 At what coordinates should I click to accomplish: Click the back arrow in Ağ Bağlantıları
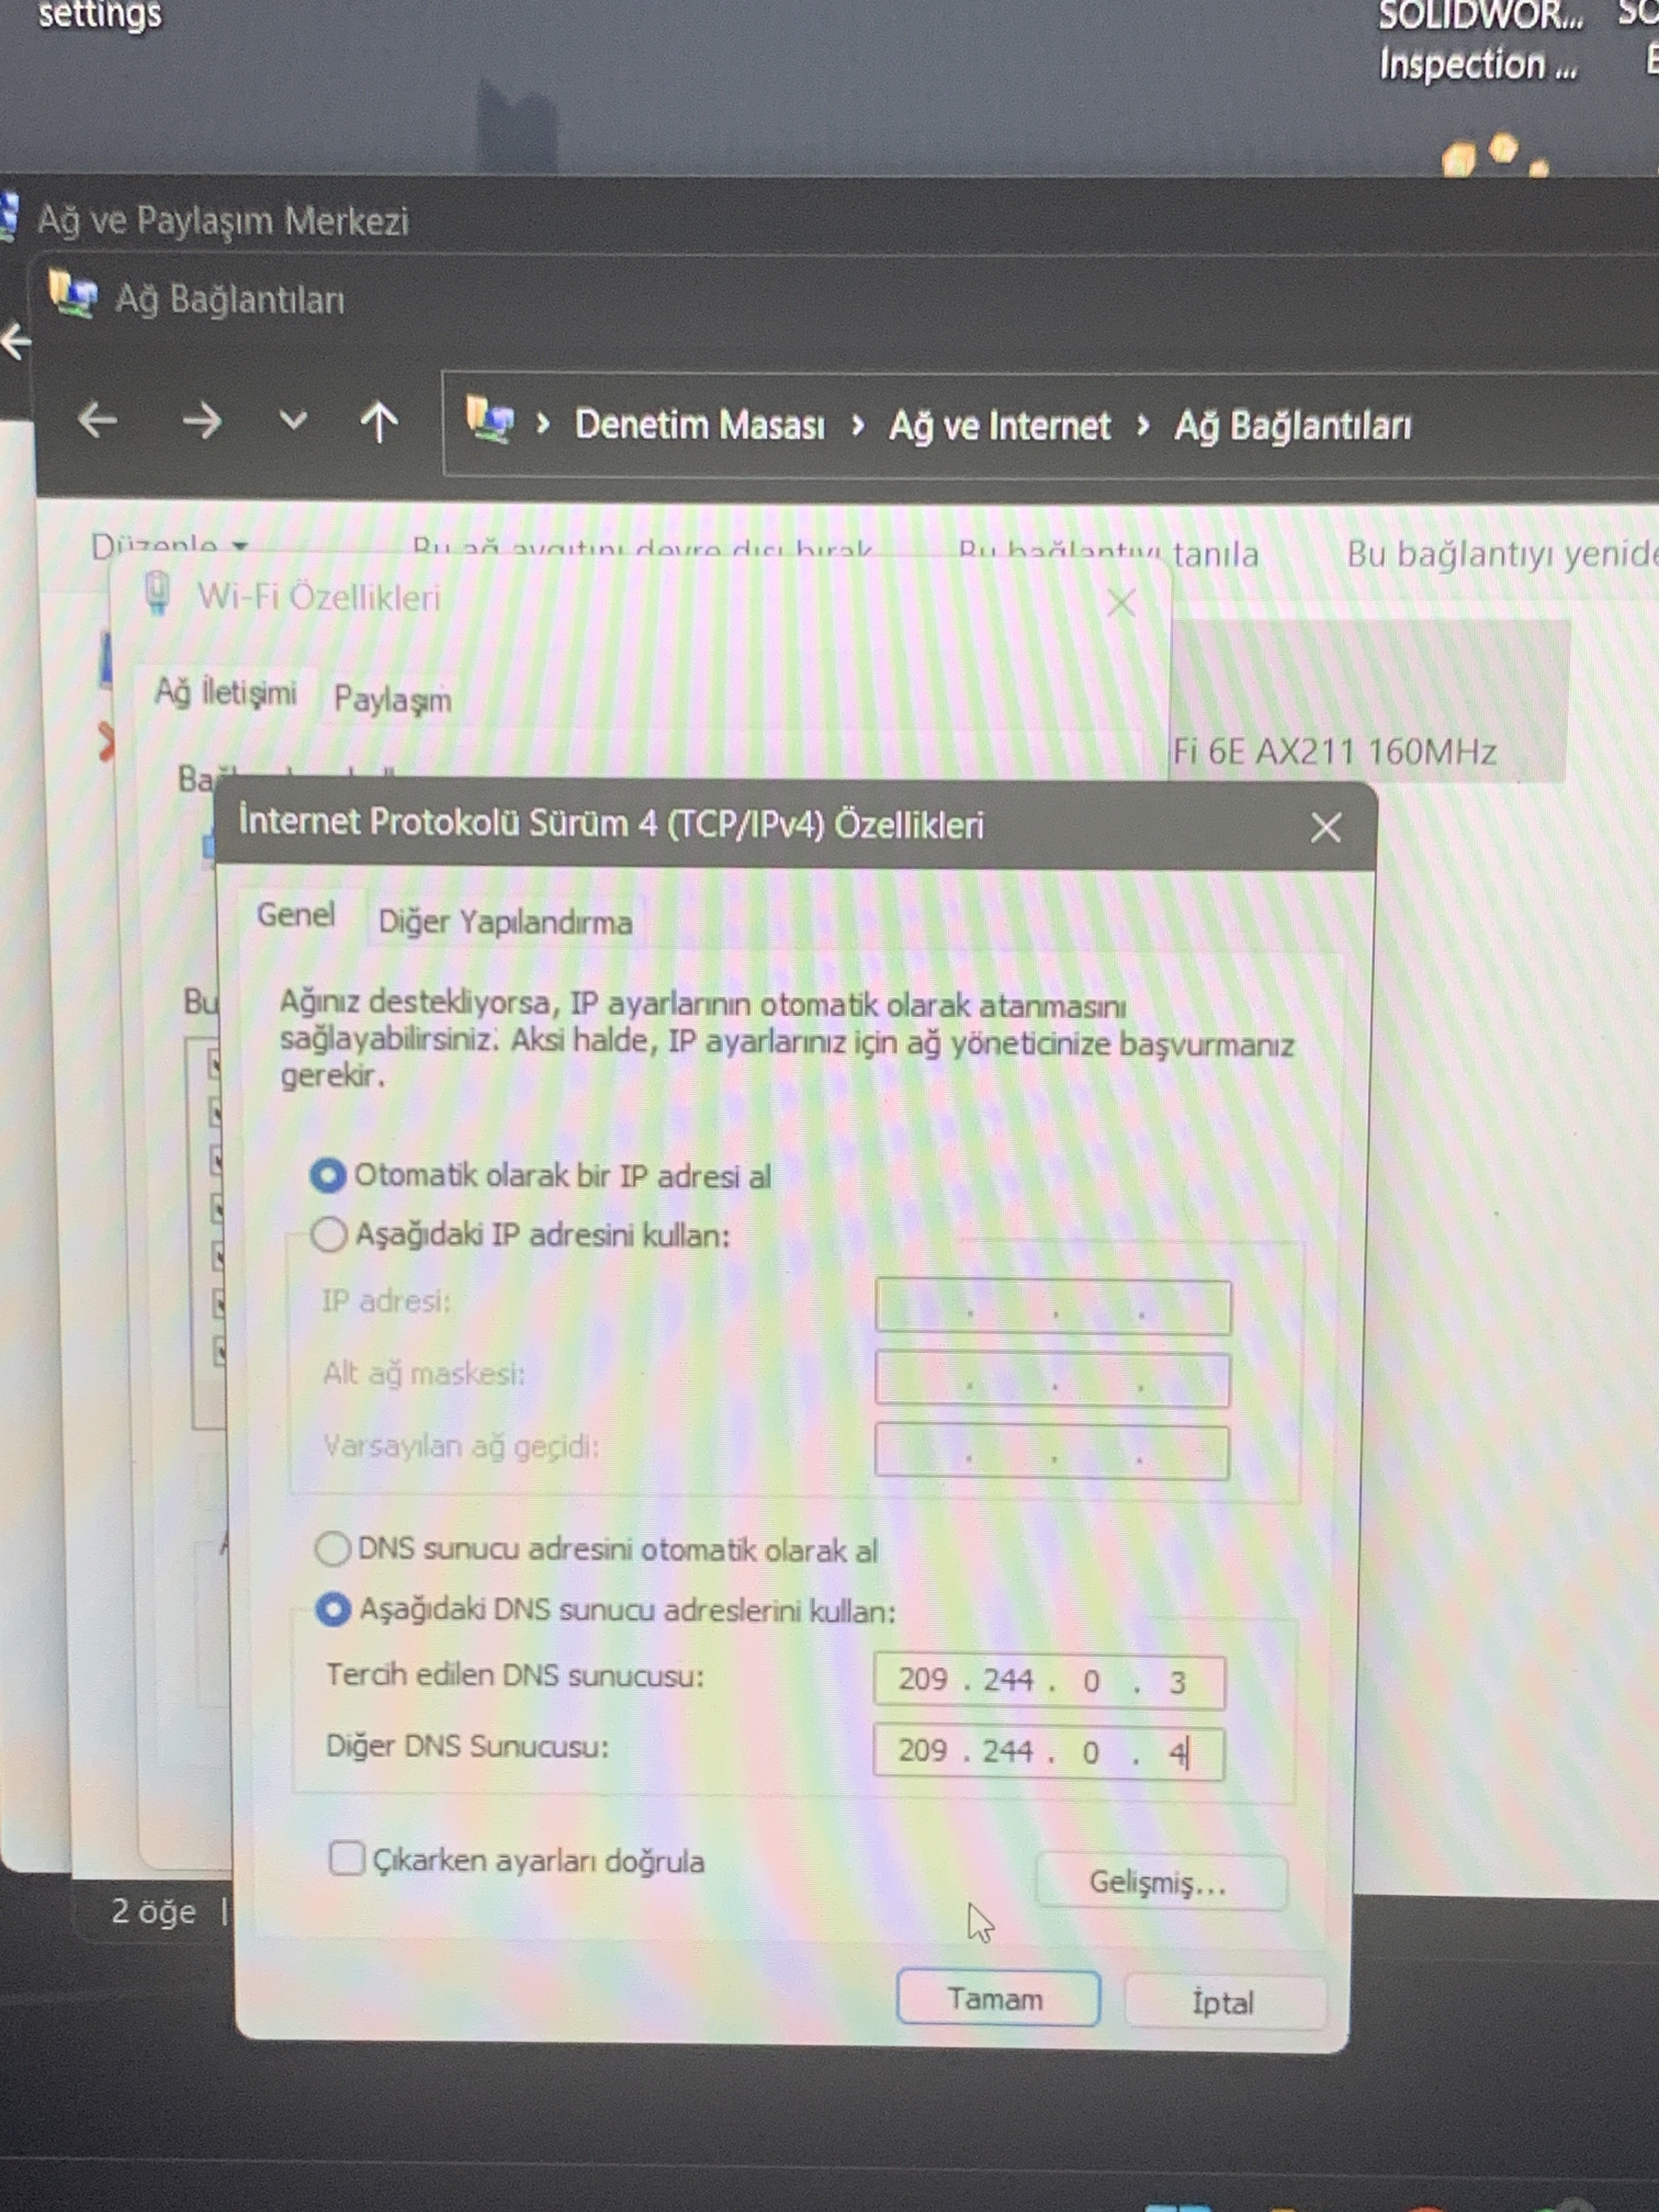98,420
